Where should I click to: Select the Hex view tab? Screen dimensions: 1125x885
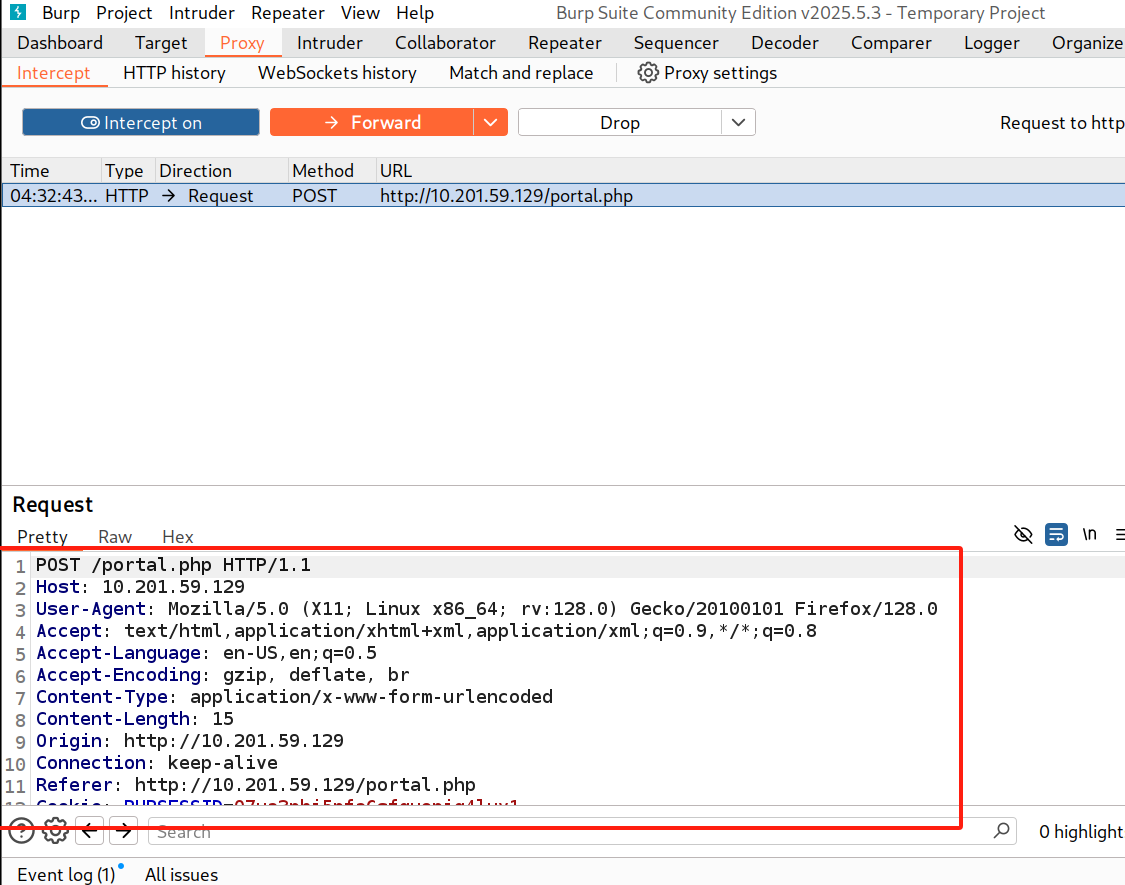[x=178, y=537]
